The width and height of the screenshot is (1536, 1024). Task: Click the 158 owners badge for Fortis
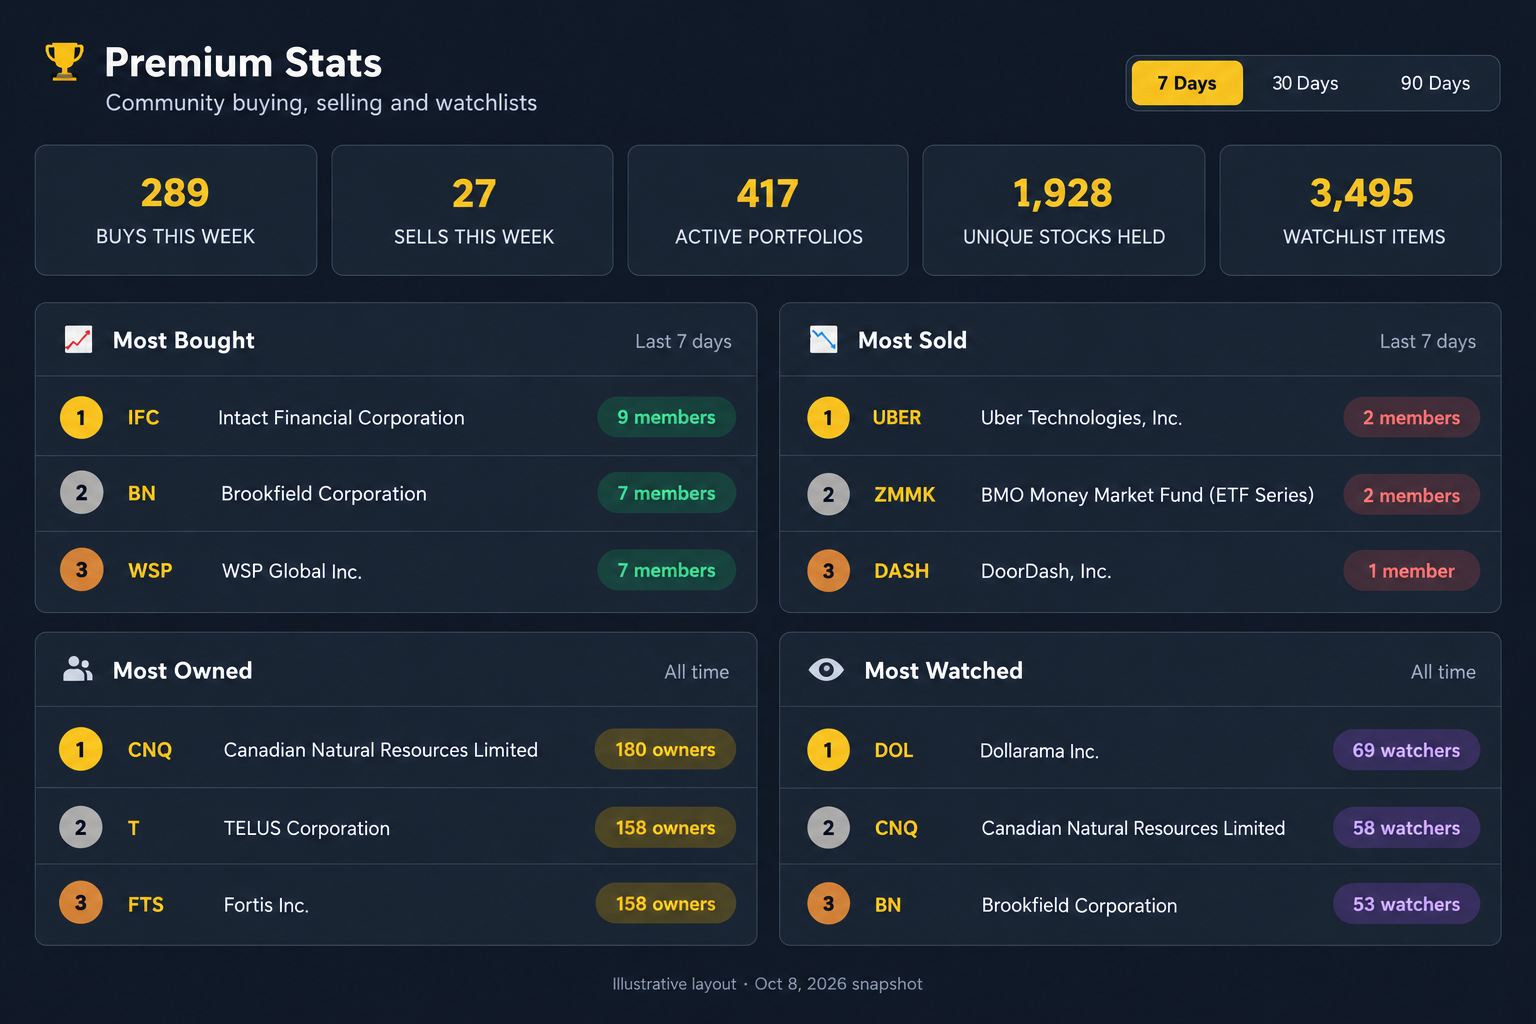pyautogui.click(x=665, y=903)
